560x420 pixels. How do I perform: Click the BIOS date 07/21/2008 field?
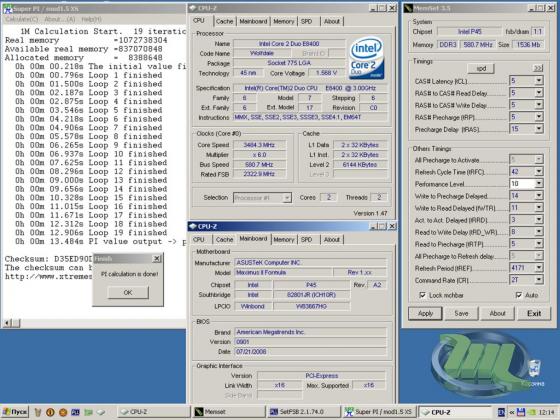(x=310, y=352)
